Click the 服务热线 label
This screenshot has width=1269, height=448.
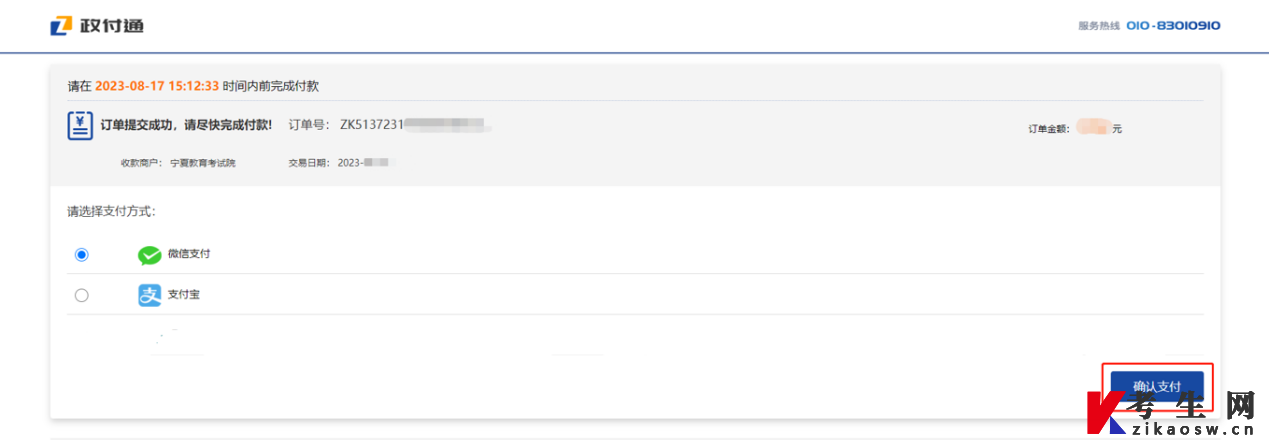(1099, 26)
